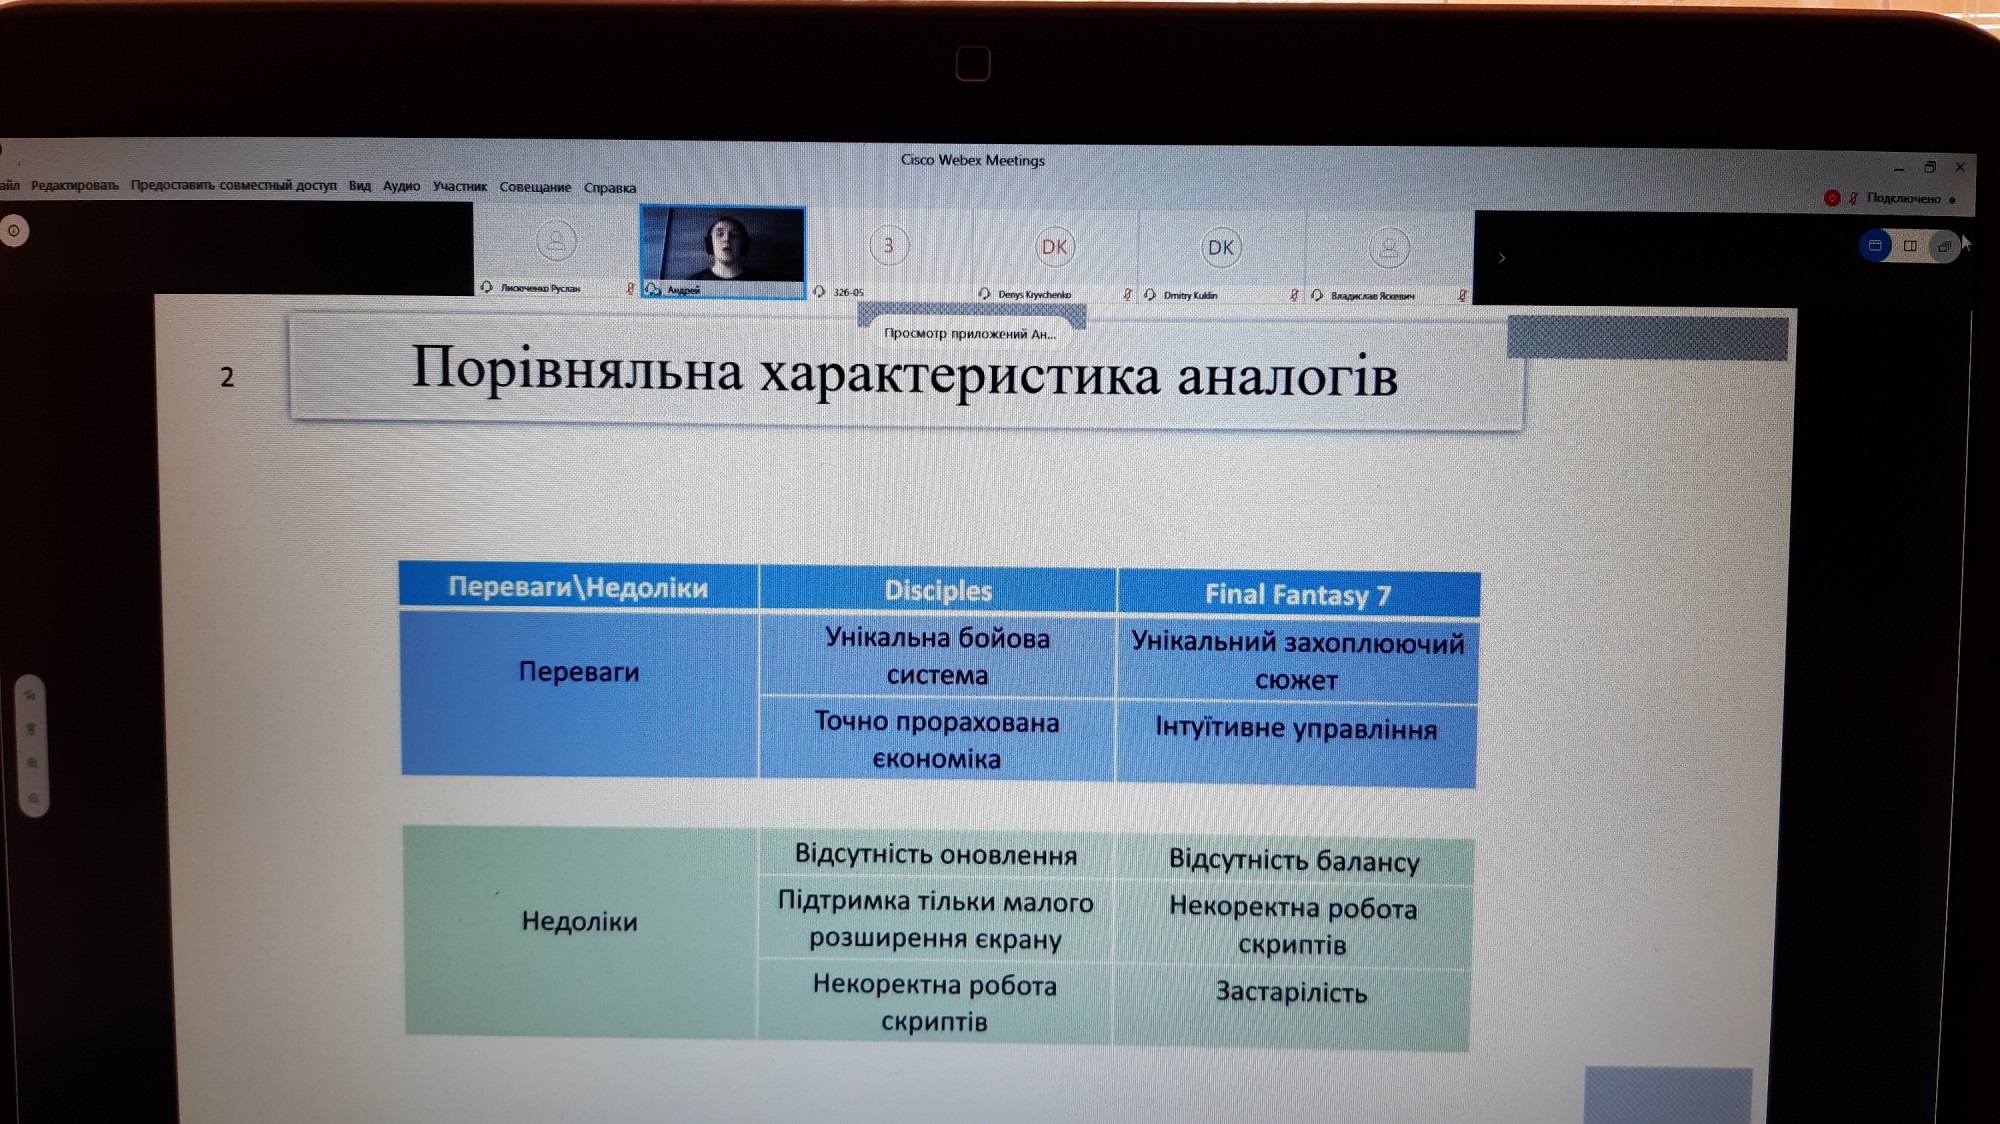Click headset icon next to Лисюченко Руслан
Viewport: 2000px width, 1124px height.
pyautogui.click(x=487, y=287)
